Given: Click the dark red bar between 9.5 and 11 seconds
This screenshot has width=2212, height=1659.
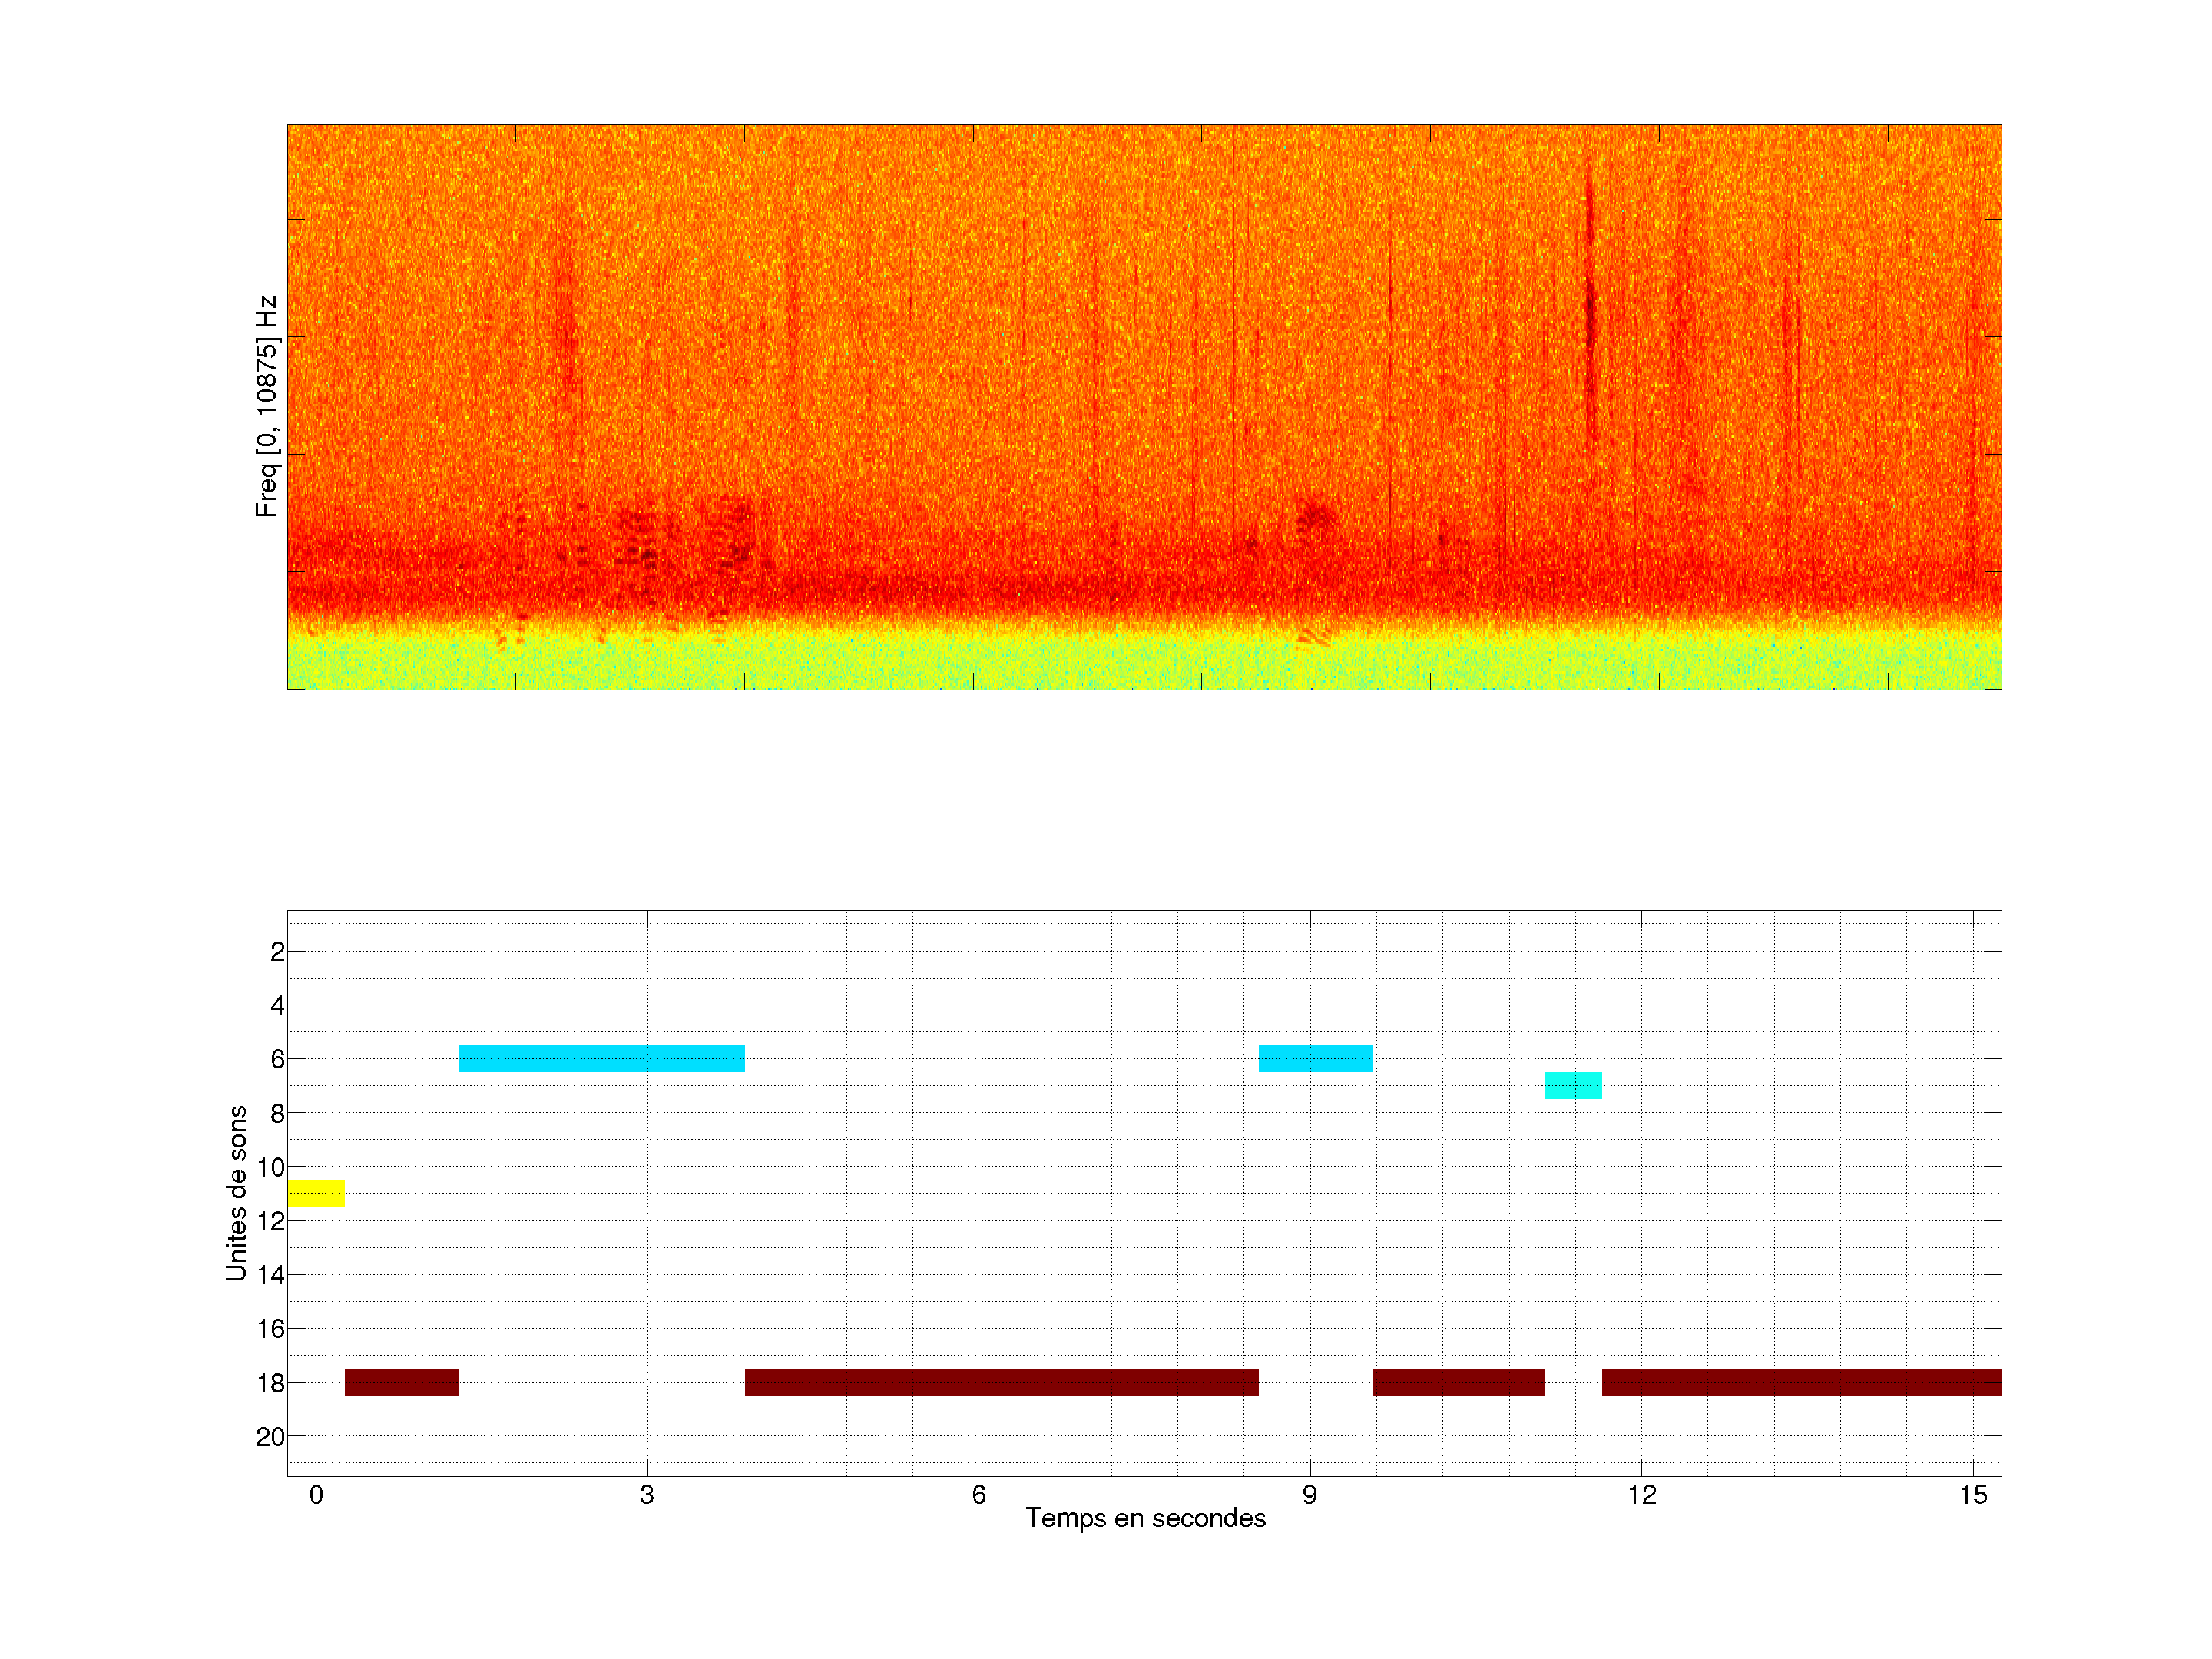Looking at the screenshot, I should pos(1458,1382).
